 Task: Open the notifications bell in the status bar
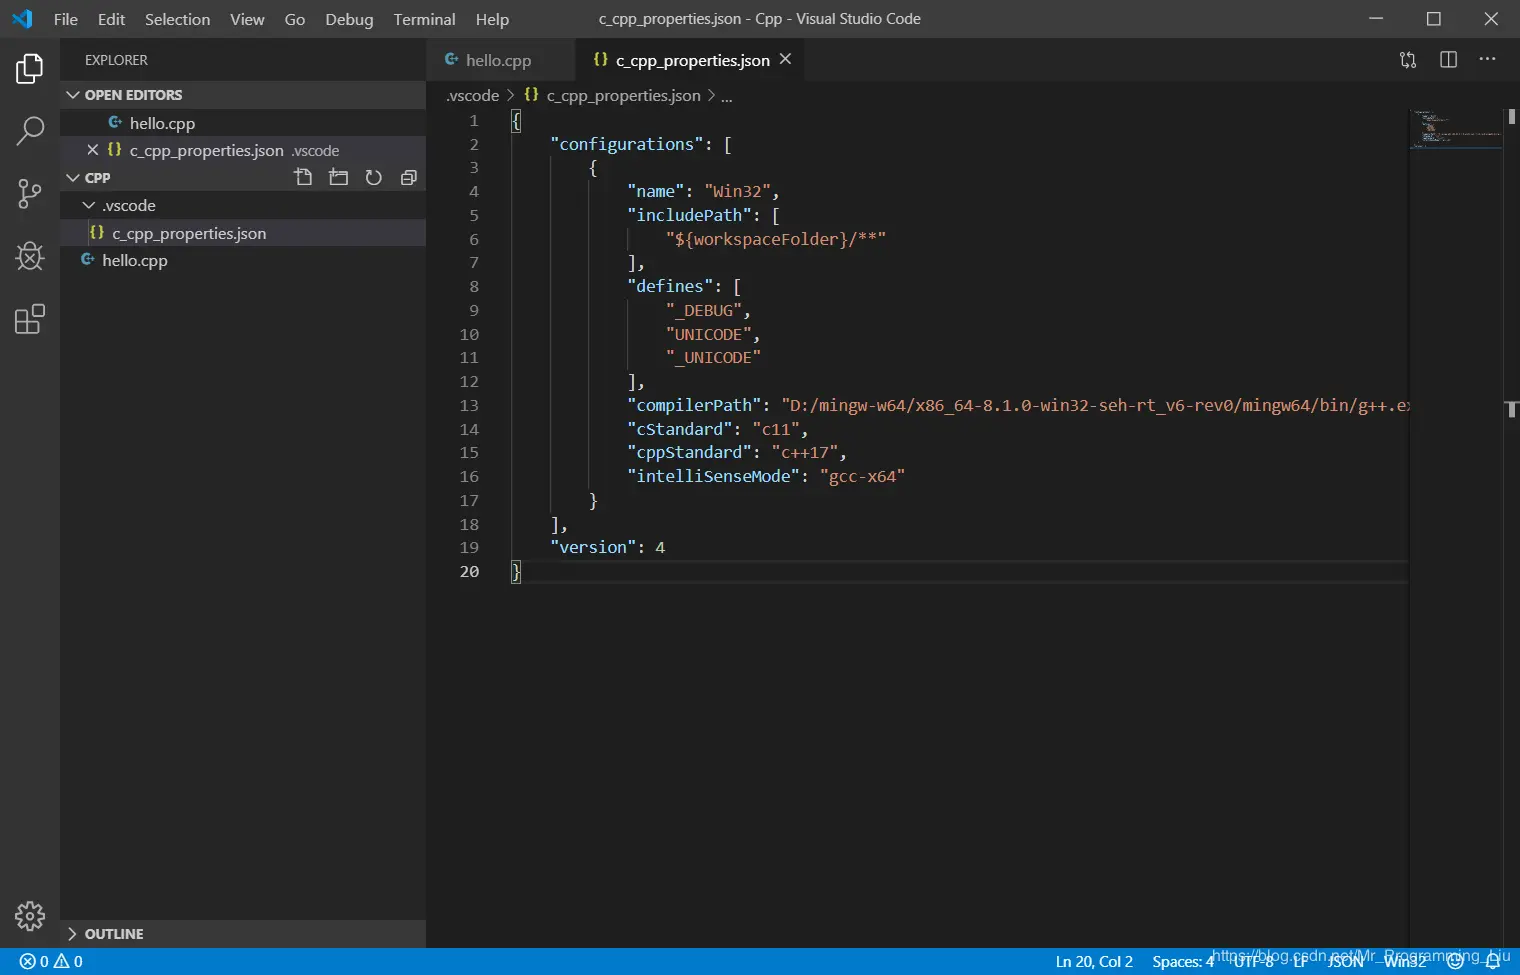coord(1493,961)
